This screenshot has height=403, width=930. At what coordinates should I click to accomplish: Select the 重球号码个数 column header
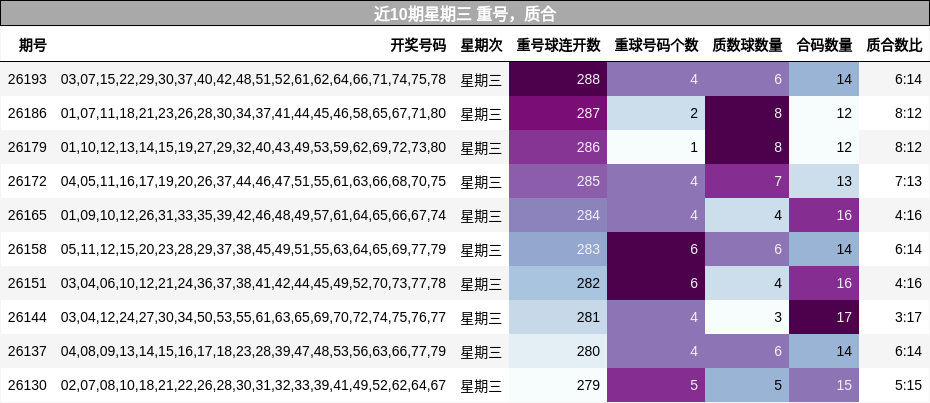click(x=656, y=45)
